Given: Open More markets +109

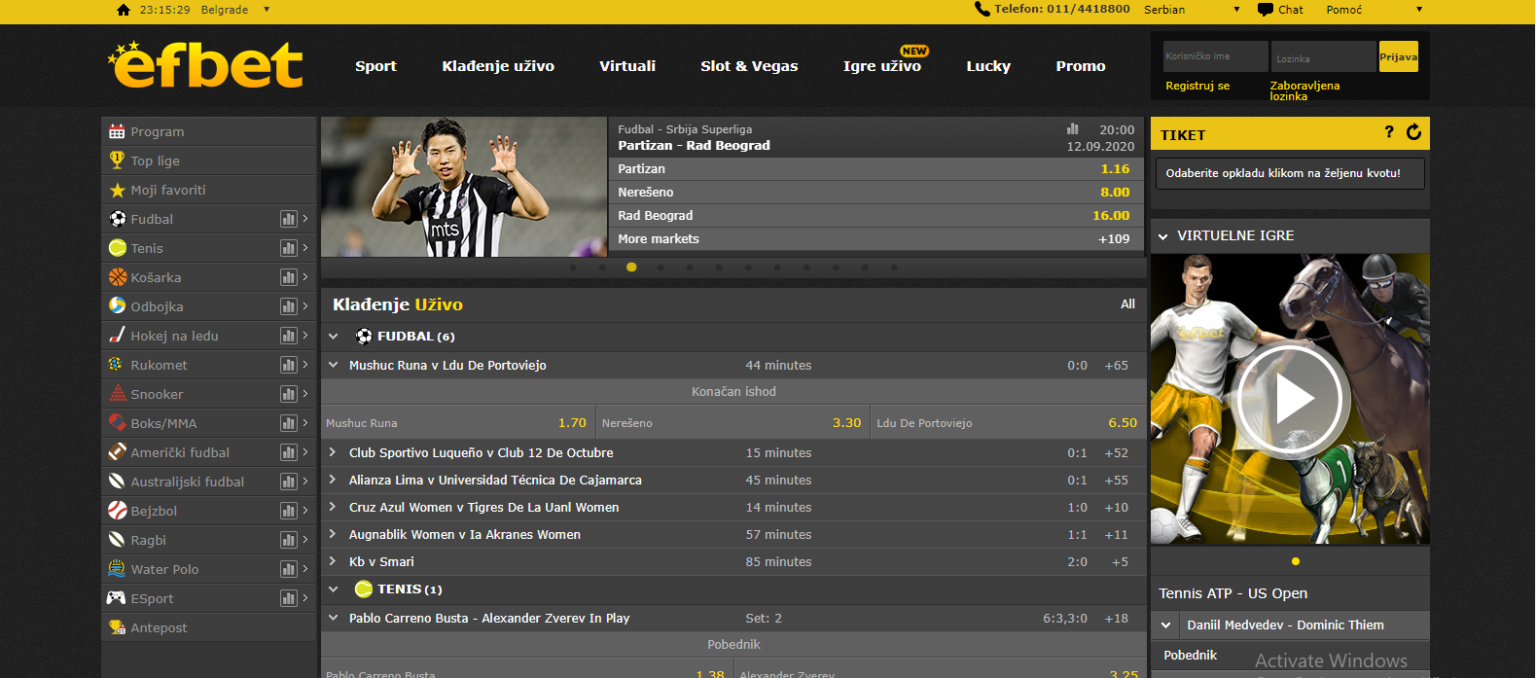Looking at the screenshot, I should [878, 239].
